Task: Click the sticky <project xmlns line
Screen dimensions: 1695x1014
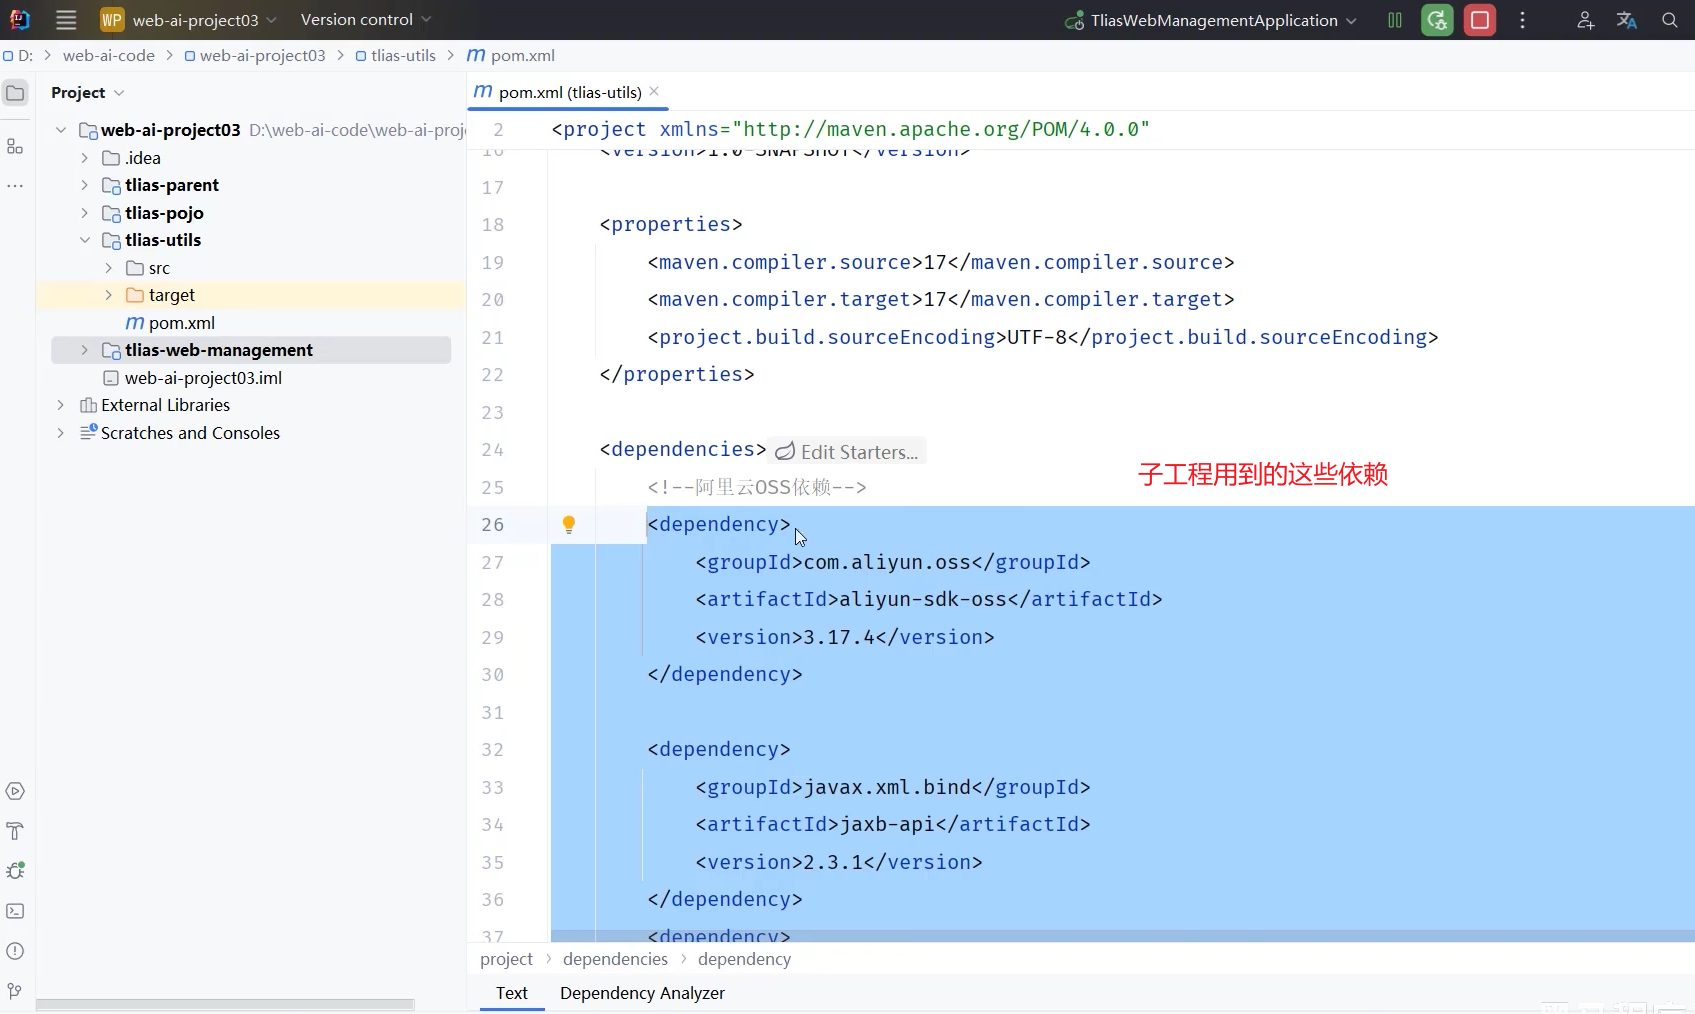Action: click(850, 130)
